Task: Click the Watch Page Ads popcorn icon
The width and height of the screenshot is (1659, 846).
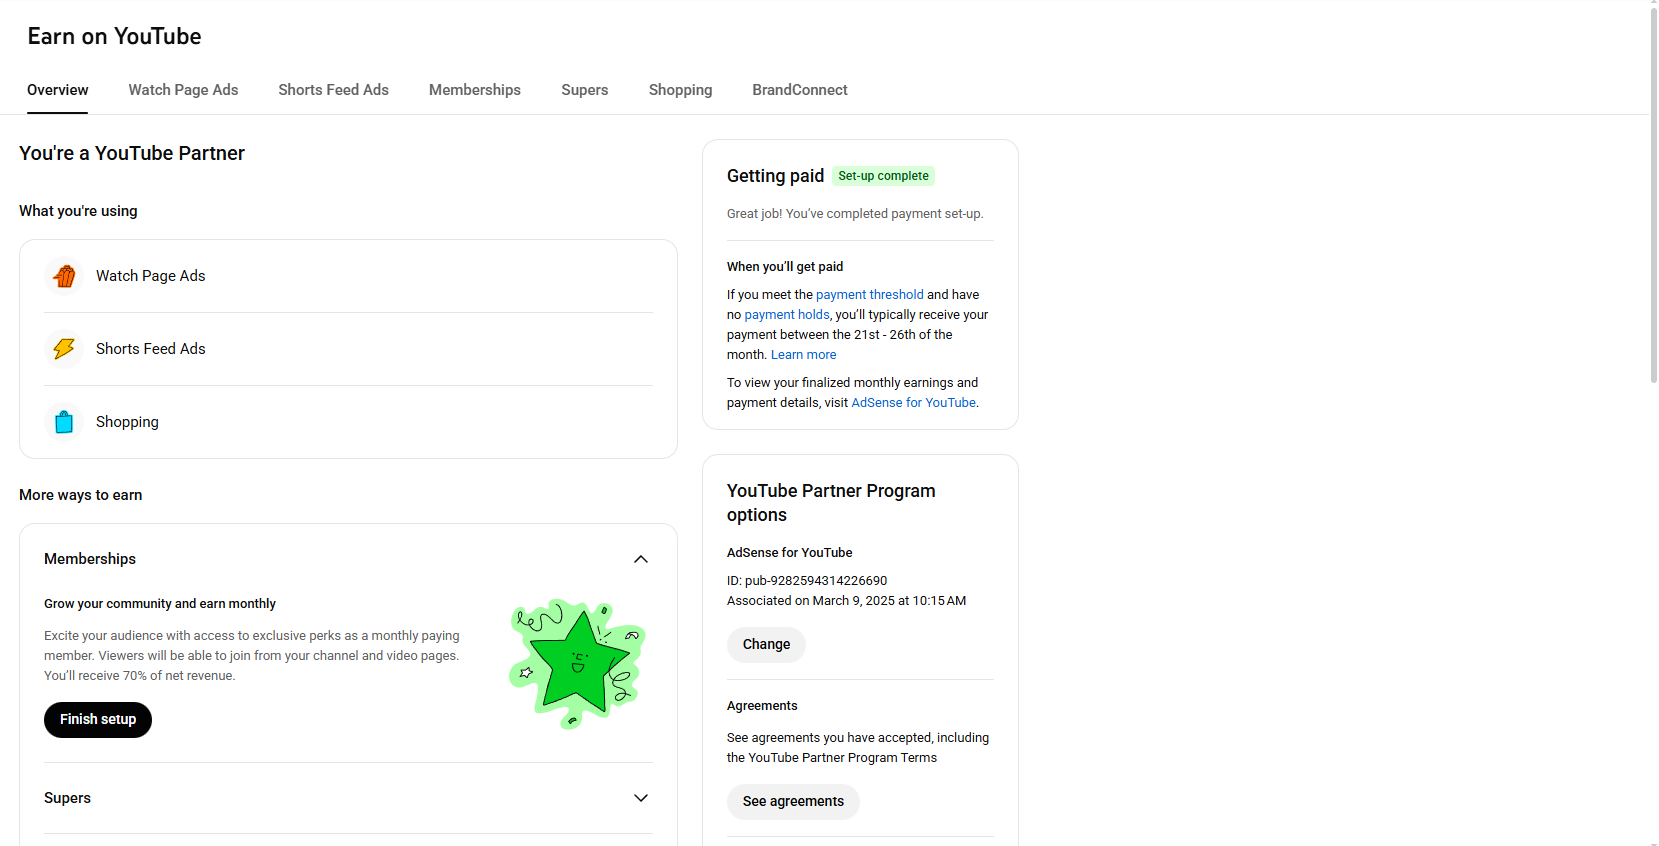Action: 64,276
